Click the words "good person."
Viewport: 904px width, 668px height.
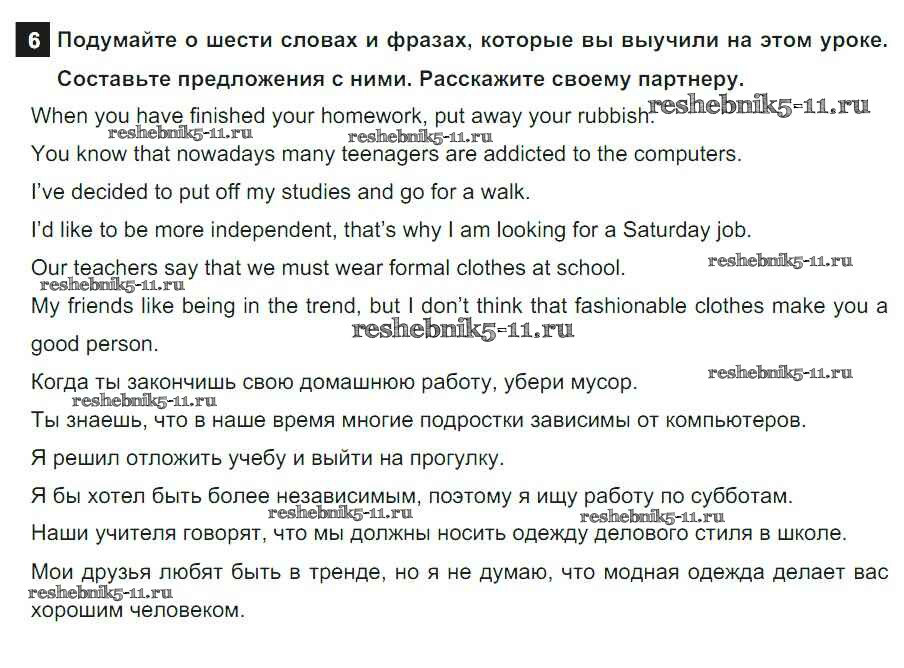95,344
